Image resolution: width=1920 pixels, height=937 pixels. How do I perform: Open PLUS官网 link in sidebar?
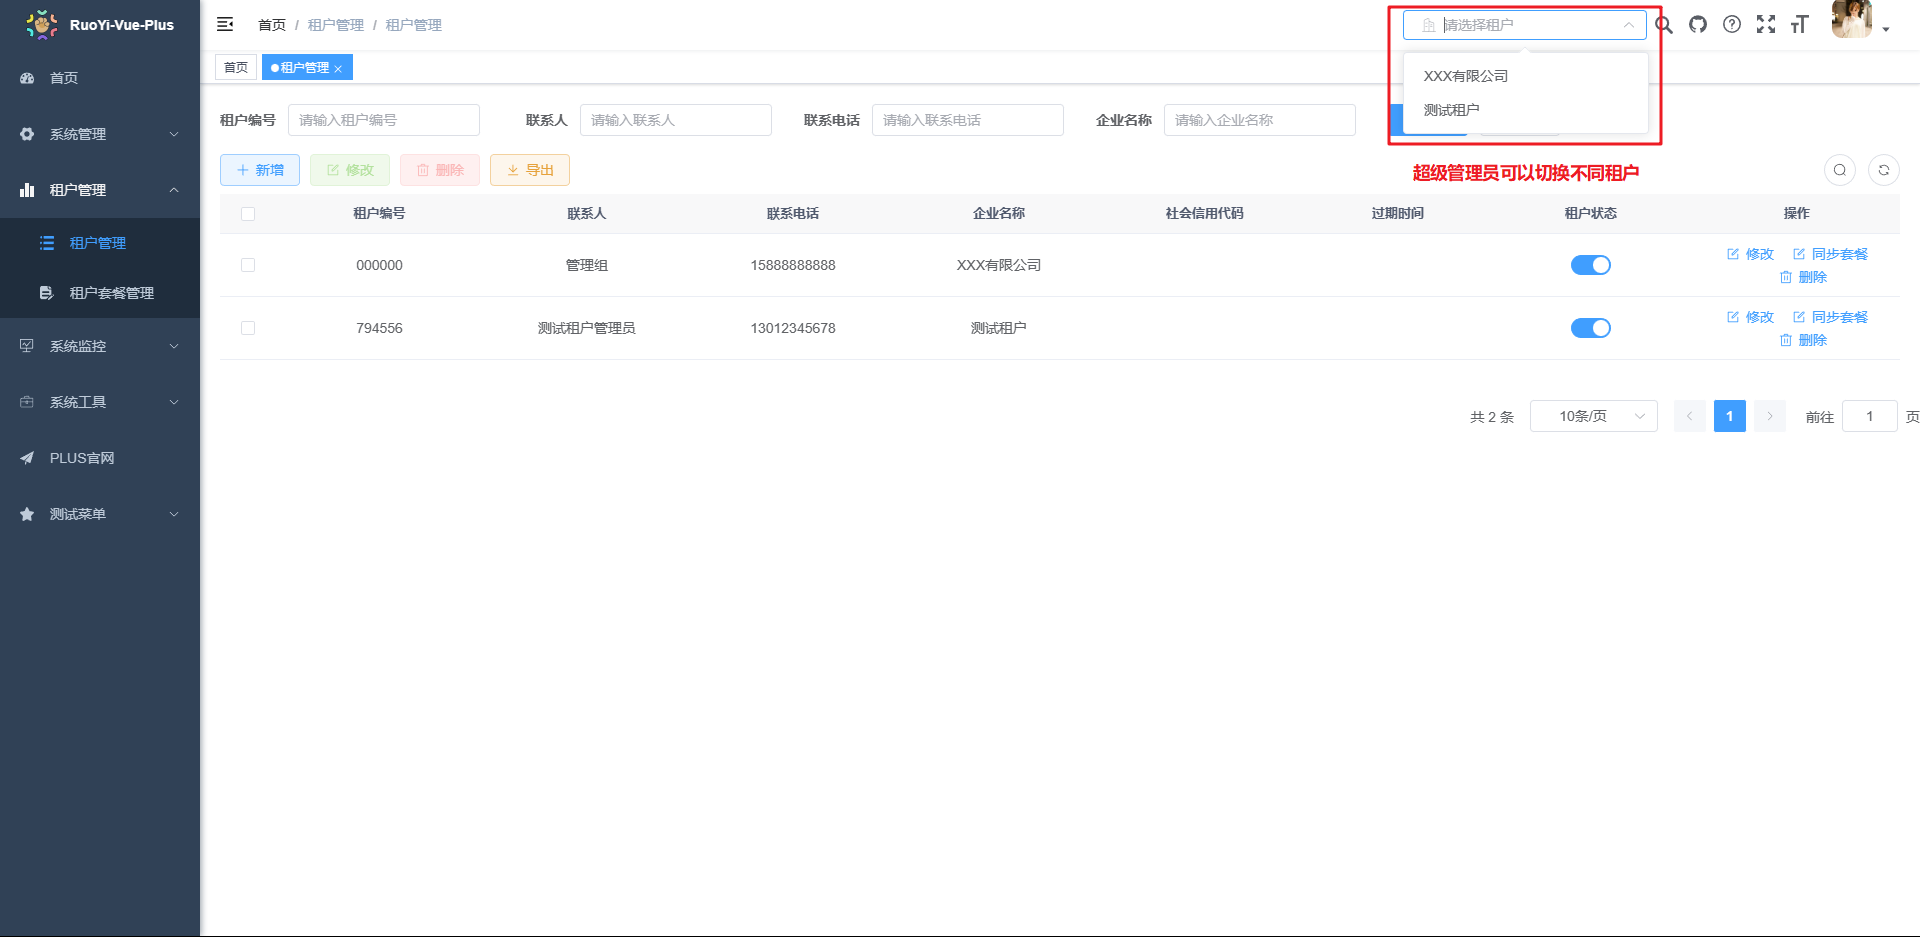[100, 458]
